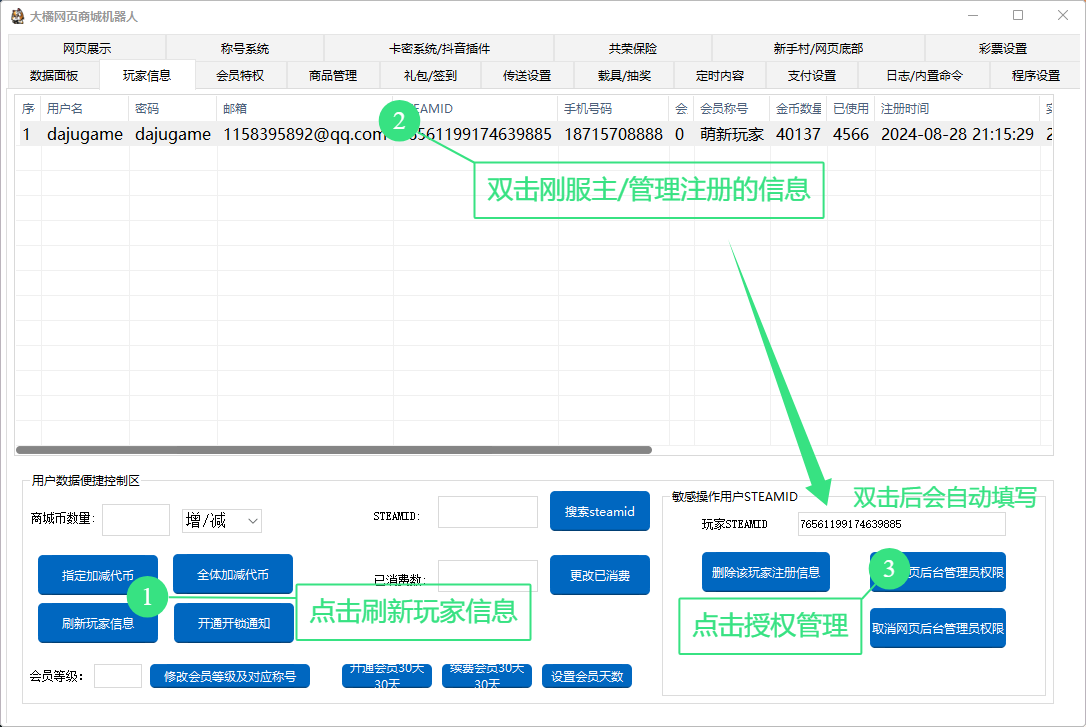Screen dimensions: 1086x727
Task: Click the 会员等级 input box
Action: pyautogui.click(x=118, y=677)
